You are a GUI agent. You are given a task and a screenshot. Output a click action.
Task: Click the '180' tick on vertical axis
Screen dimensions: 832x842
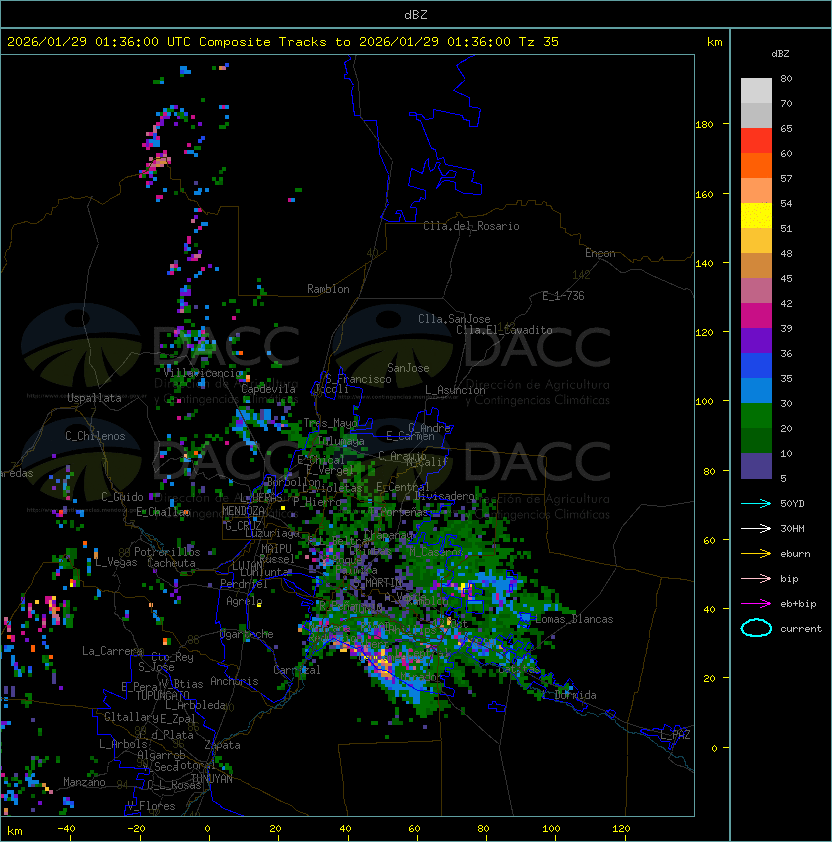pyautogui.click(x=704, y=124)
